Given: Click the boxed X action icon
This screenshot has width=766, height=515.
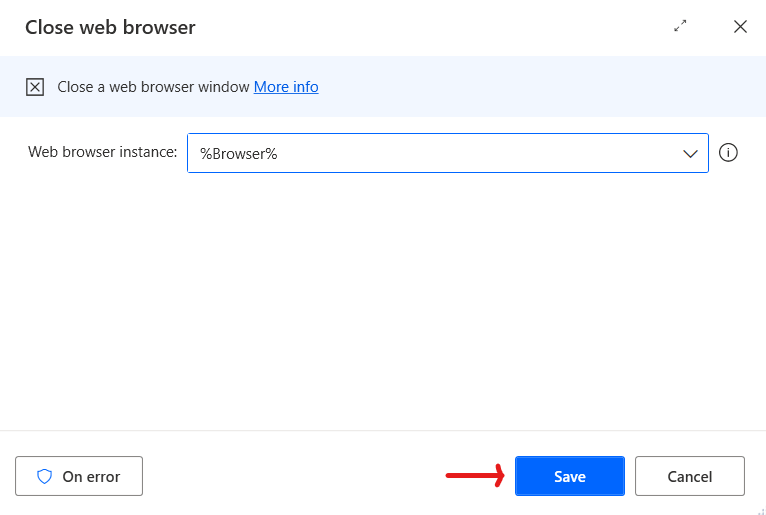Looking at the screenshot, I should click(x=35, y=87).
